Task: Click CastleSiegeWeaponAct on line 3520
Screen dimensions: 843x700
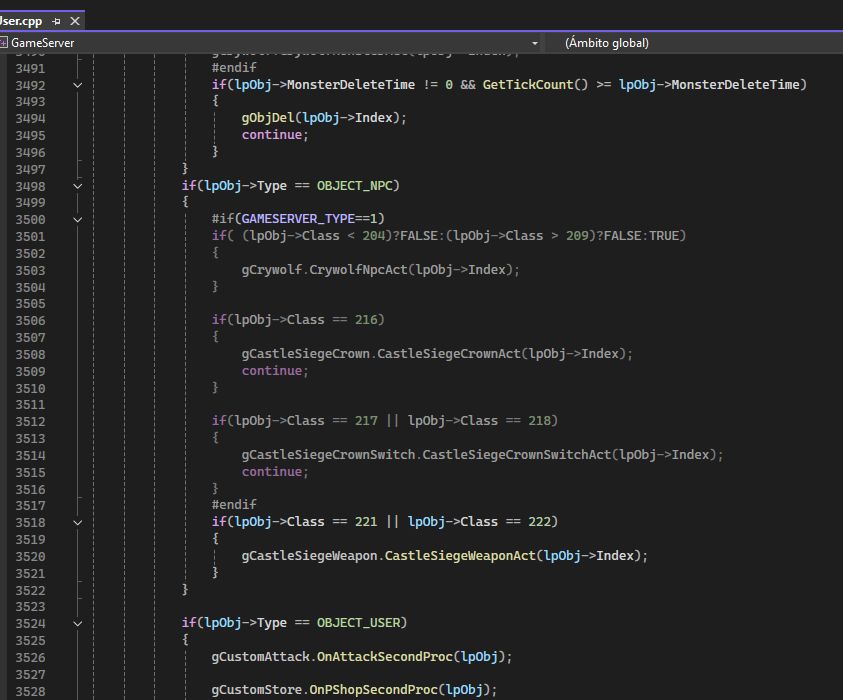Action: [x=460, y=555]
